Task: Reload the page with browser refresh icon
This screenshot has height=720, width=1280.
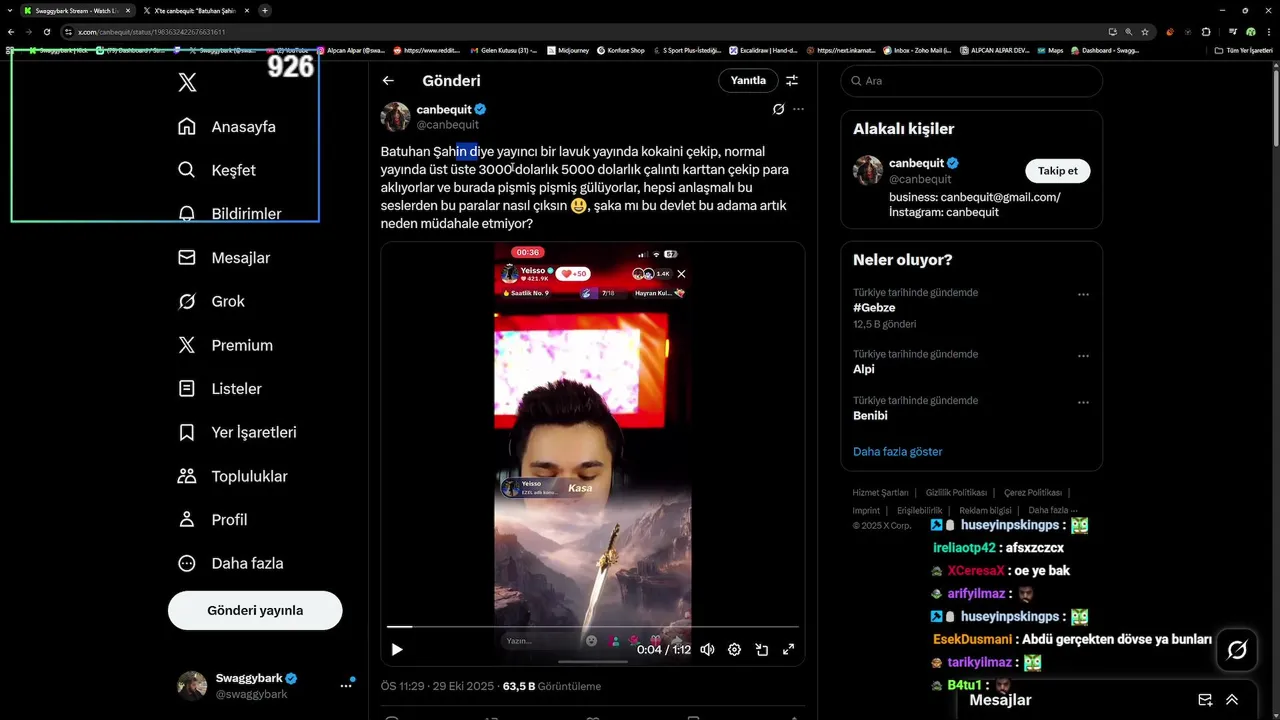Action: (x=47, y=32)
